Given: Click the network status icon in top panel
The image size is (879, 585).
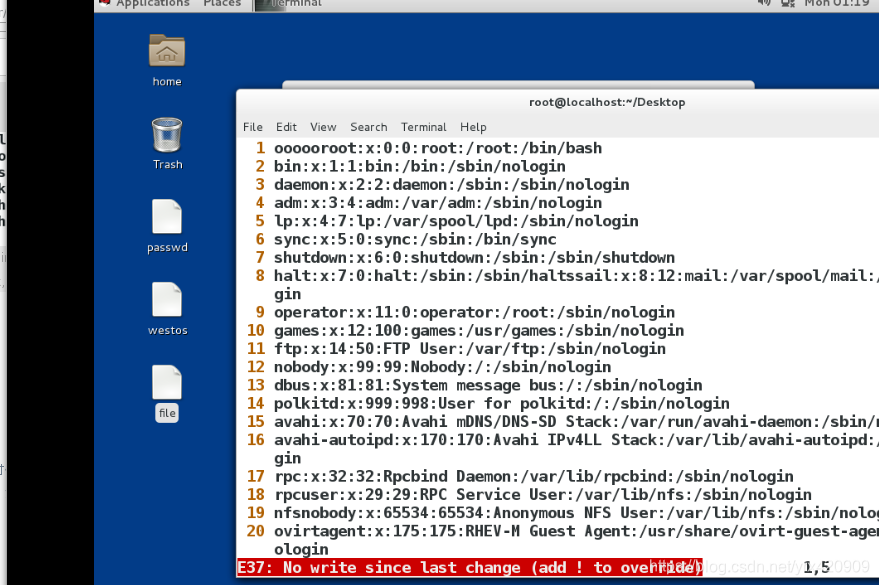Looking at the screenshot, I should coord(788,3).
